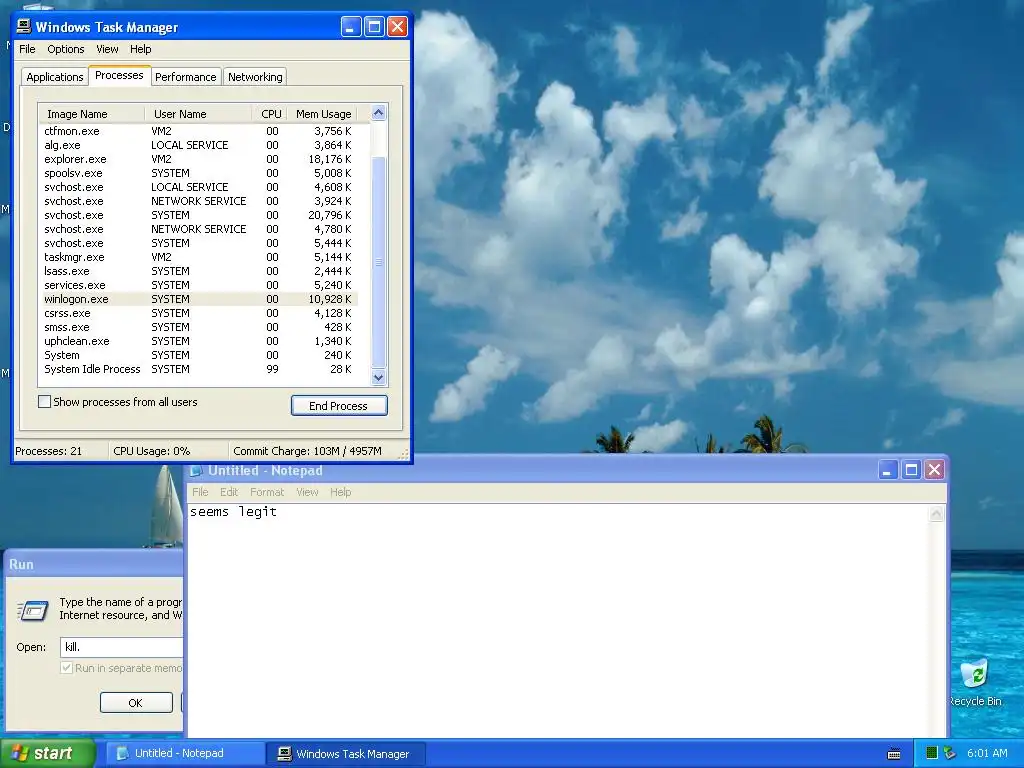Click the keyboard icon in the taskbar
1024x768 pixels.
(894, 754)
